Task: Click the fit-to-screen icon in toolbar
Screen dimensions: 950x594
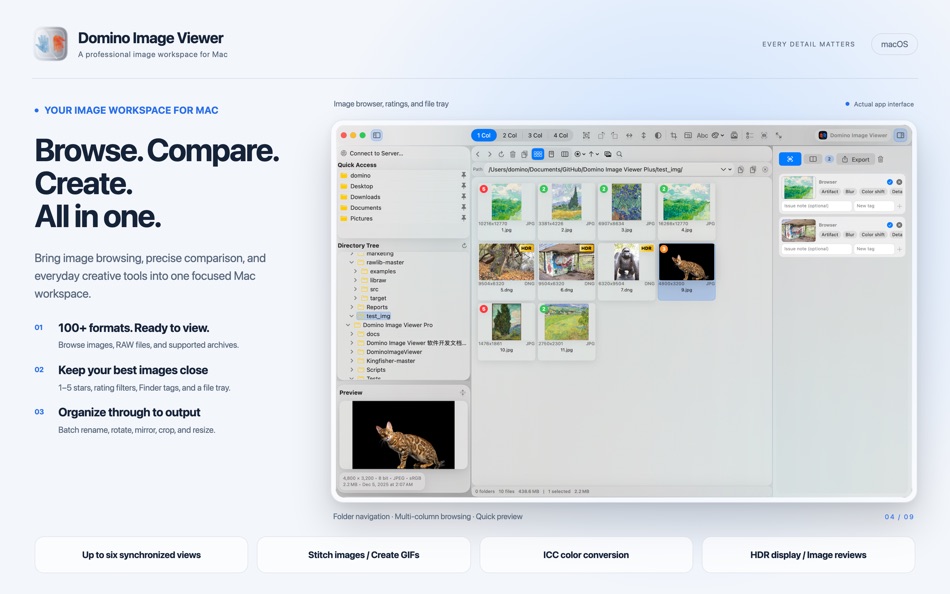Action: pyautogui.click(x=586, y=135)
